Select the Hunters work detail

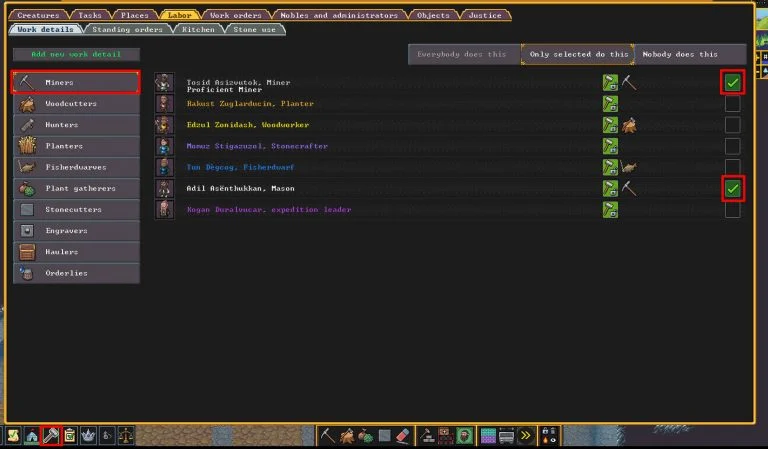(x=76, y=125)
